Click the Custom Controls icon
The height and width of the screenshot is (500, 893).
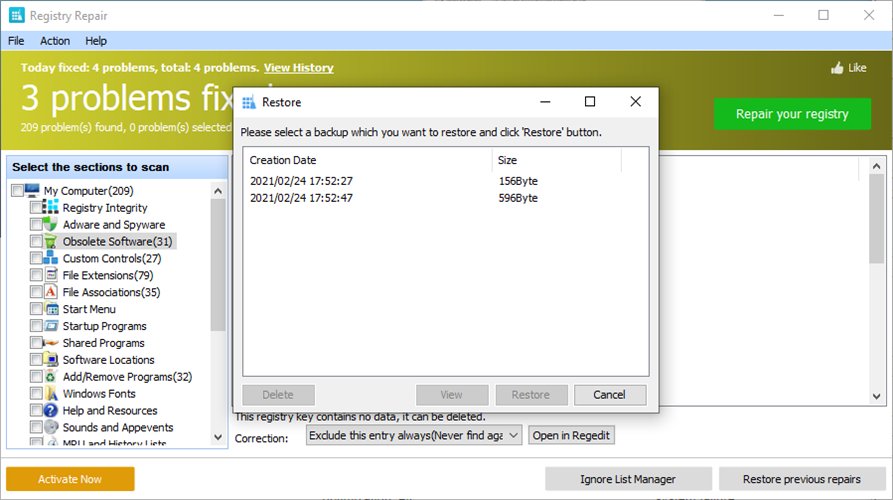pyautogui.click(x=51, y=258)
